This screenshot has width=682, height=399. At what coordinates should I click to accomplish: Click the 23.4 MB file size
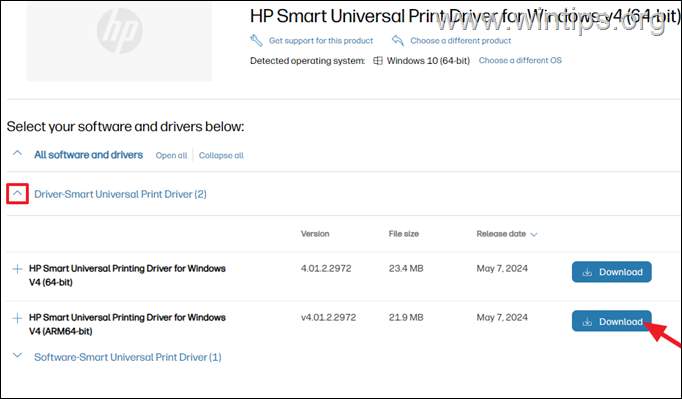click(x=406, y=268)
